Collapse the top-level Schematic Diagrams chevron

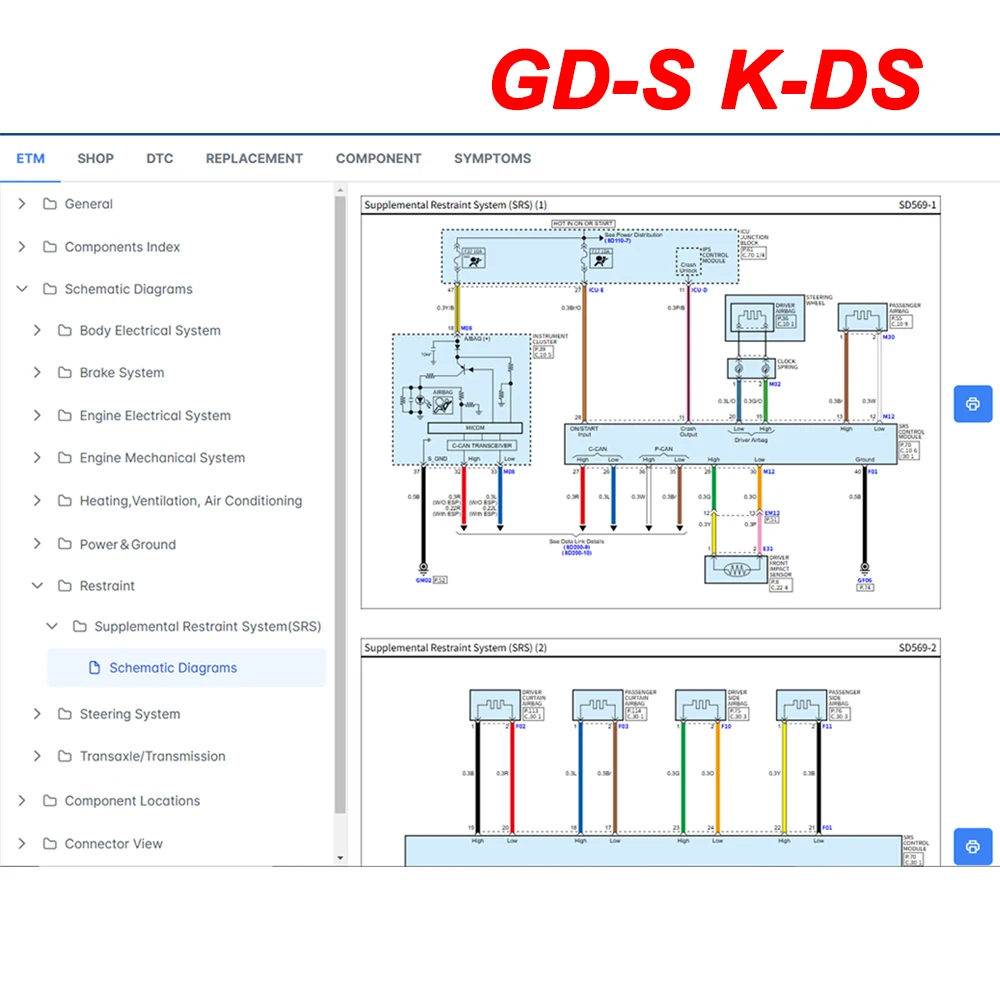22,289
